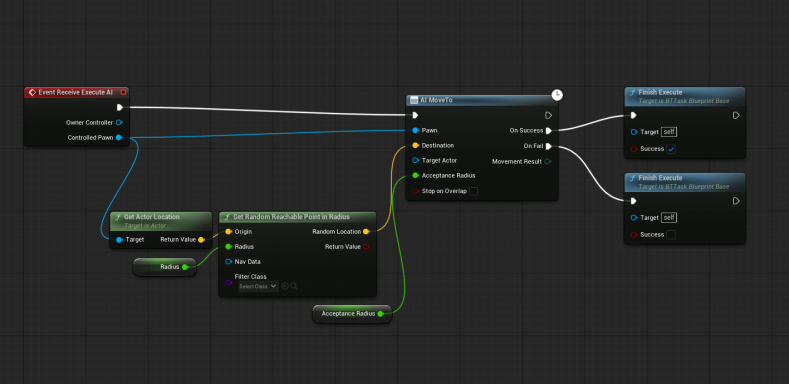Viewport: 789px width, 384px height.
Task: Select the Get Actor Location node header
Action: coord(161,220)
